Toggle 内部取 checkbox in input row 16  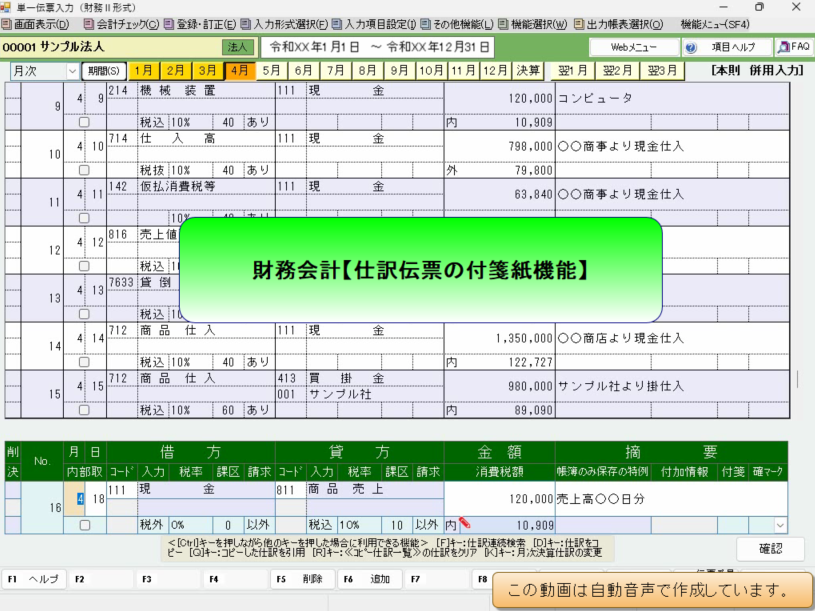tap(85, 525)
